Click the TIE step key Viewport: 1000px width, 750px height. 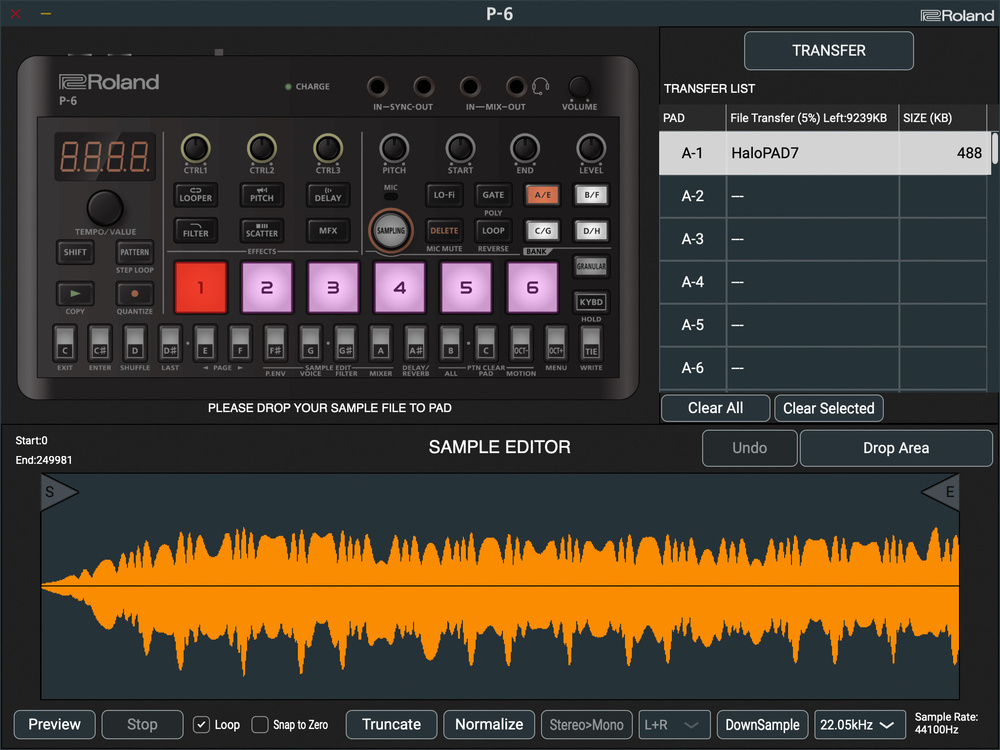click(591, 344)
